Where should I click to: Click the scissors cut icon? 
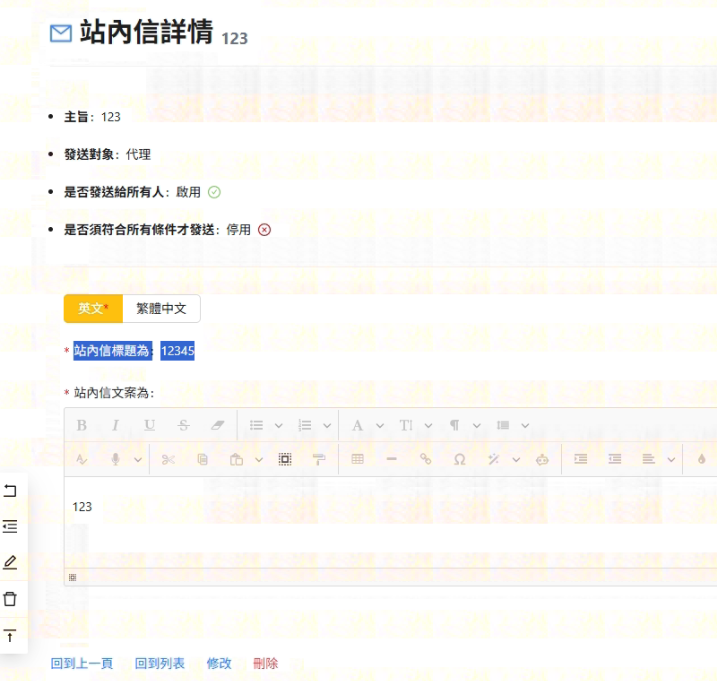168,459
